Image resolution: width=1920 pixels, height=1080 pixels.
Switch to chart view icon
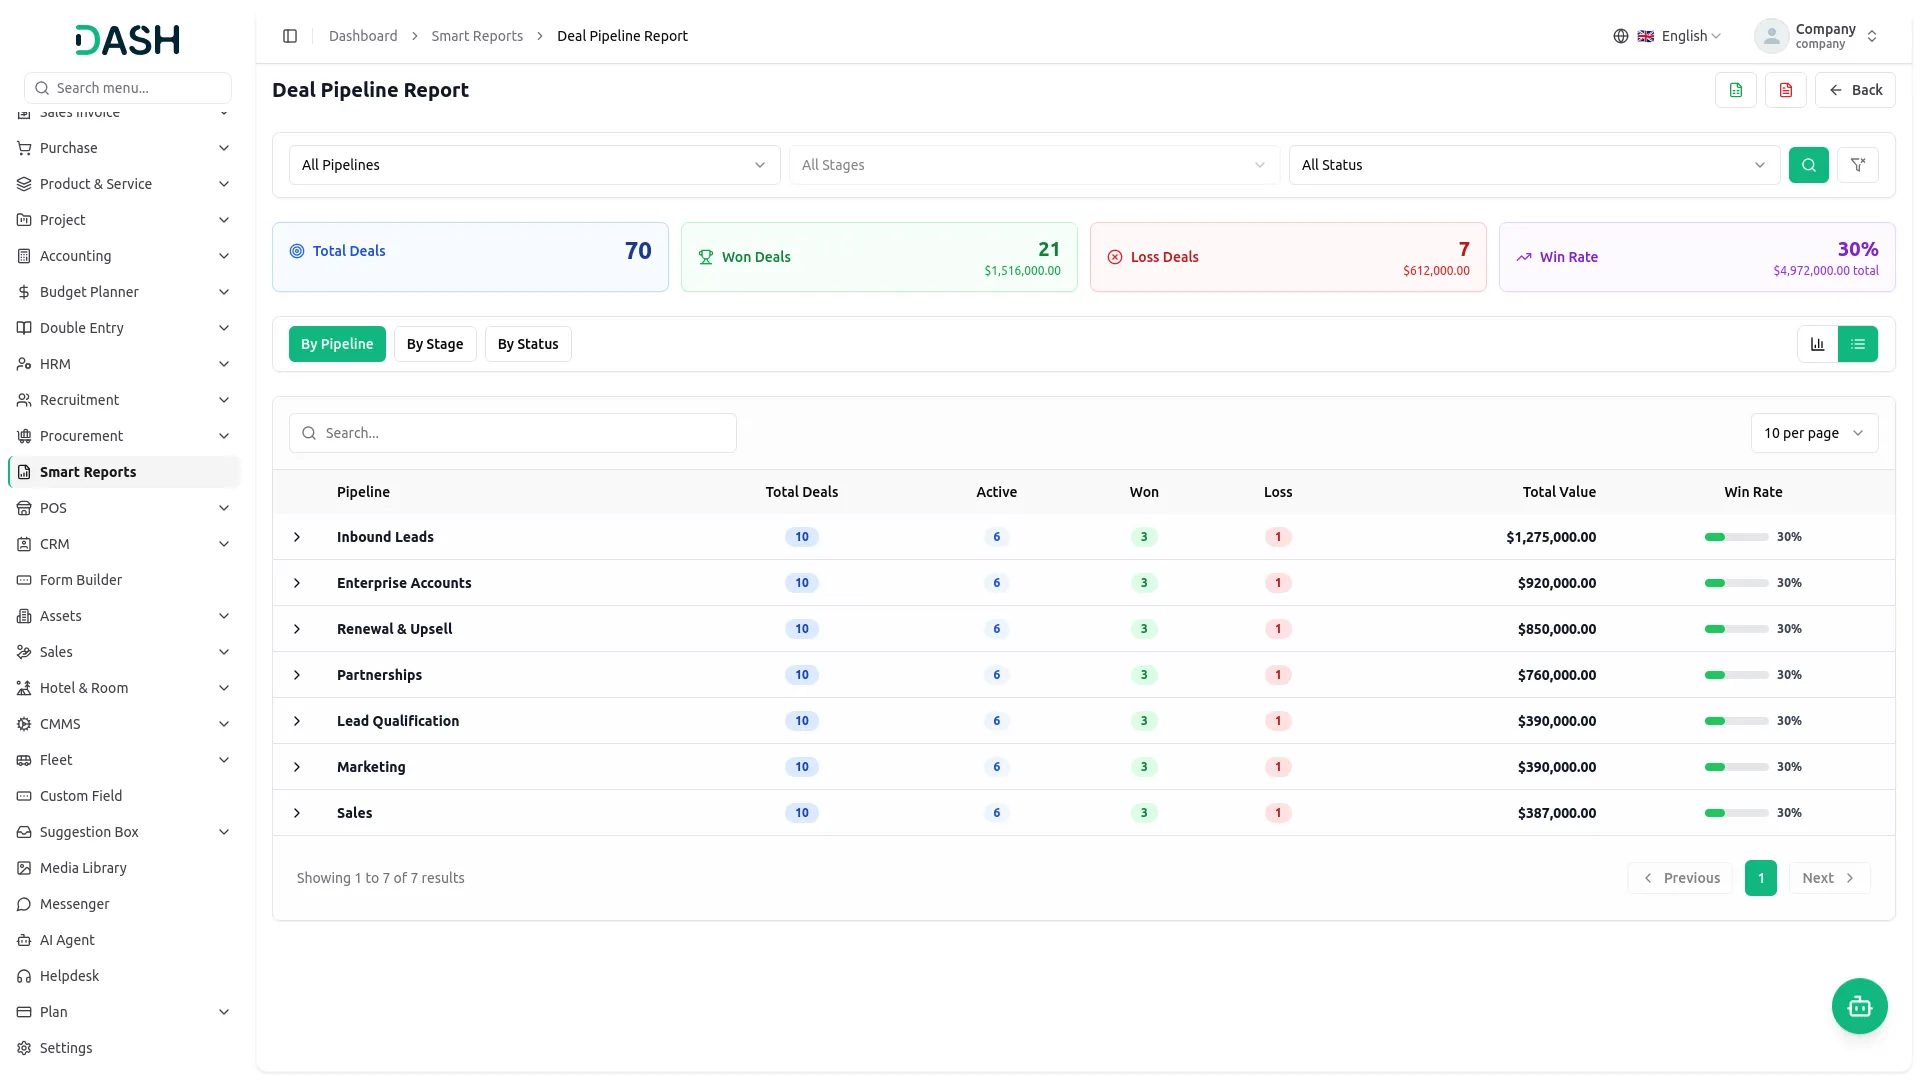(x=1817, y=344)
